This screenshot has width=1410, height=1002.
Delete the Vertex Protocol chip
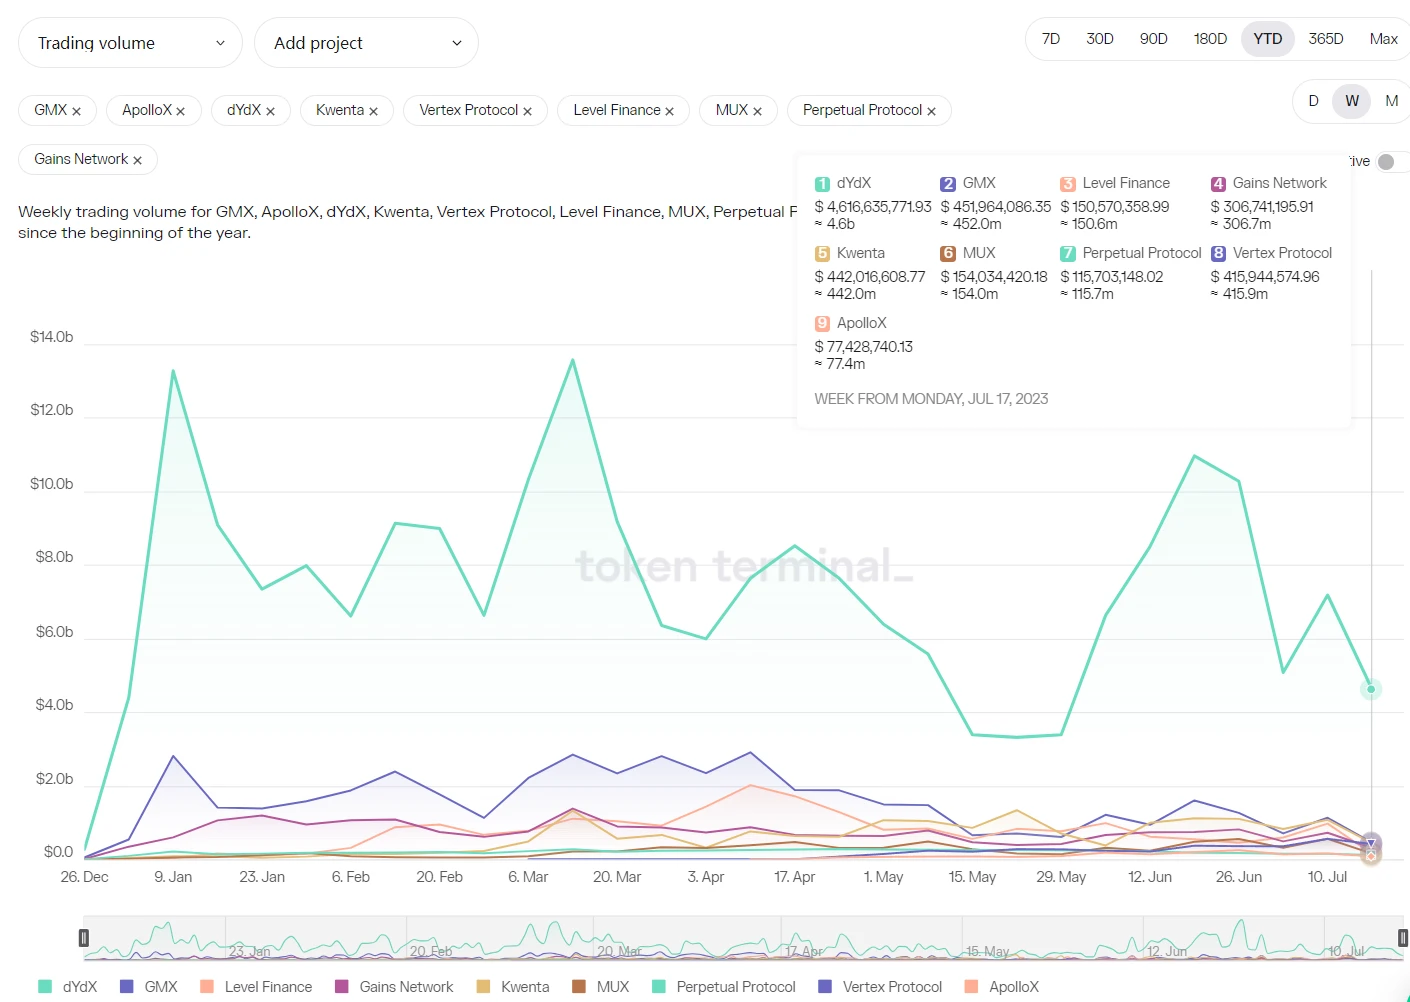point(527,111)
